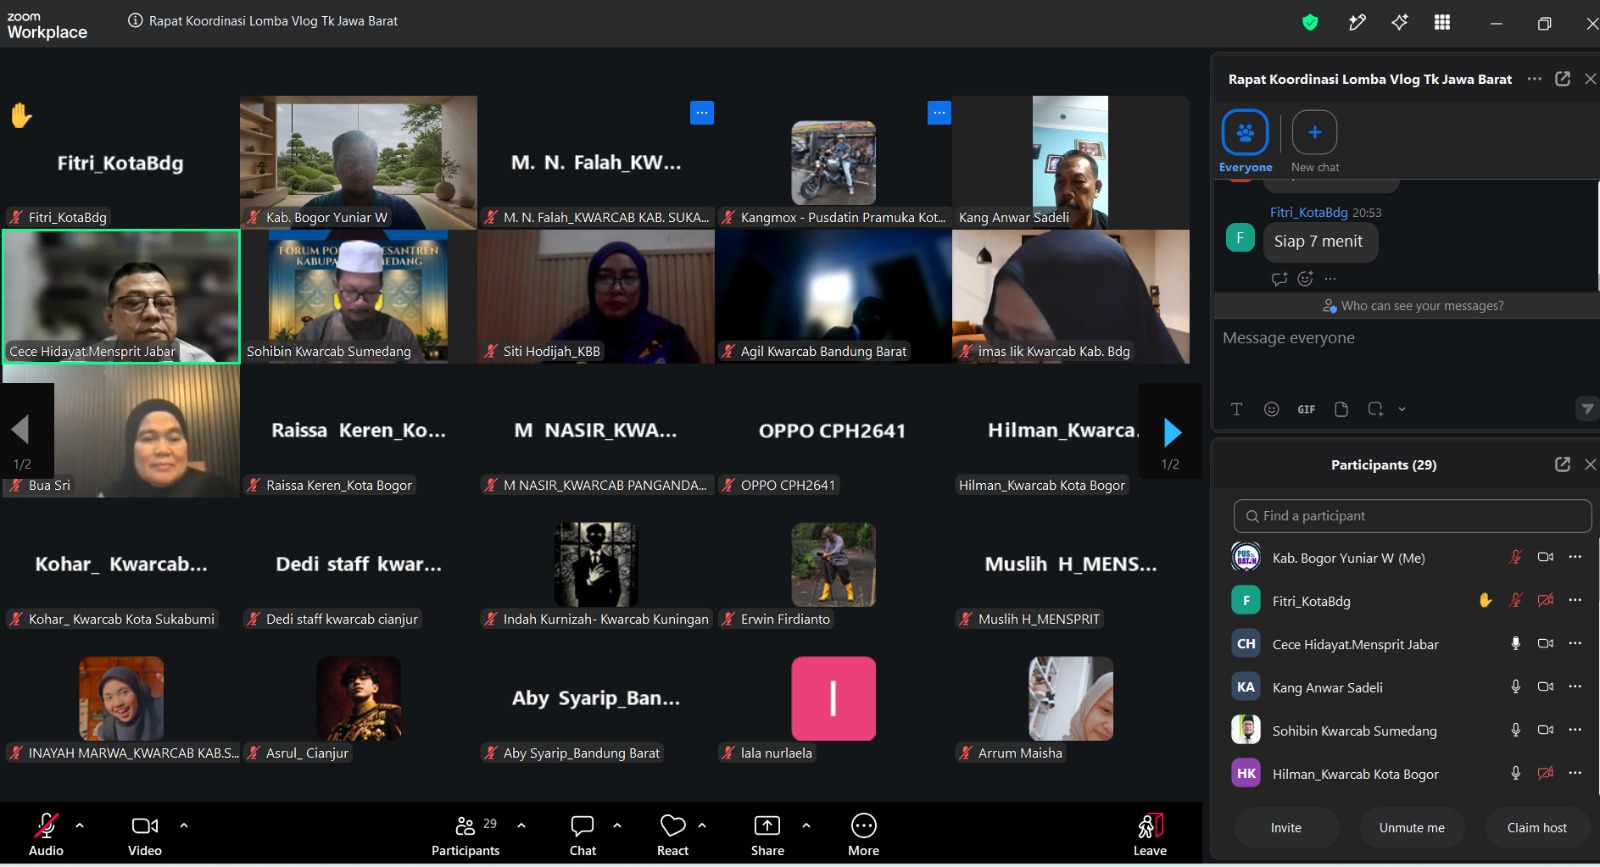Click the Claim host button
Image resolution: width=1600 pixels, height=867 pixels.
[1537, 828]
